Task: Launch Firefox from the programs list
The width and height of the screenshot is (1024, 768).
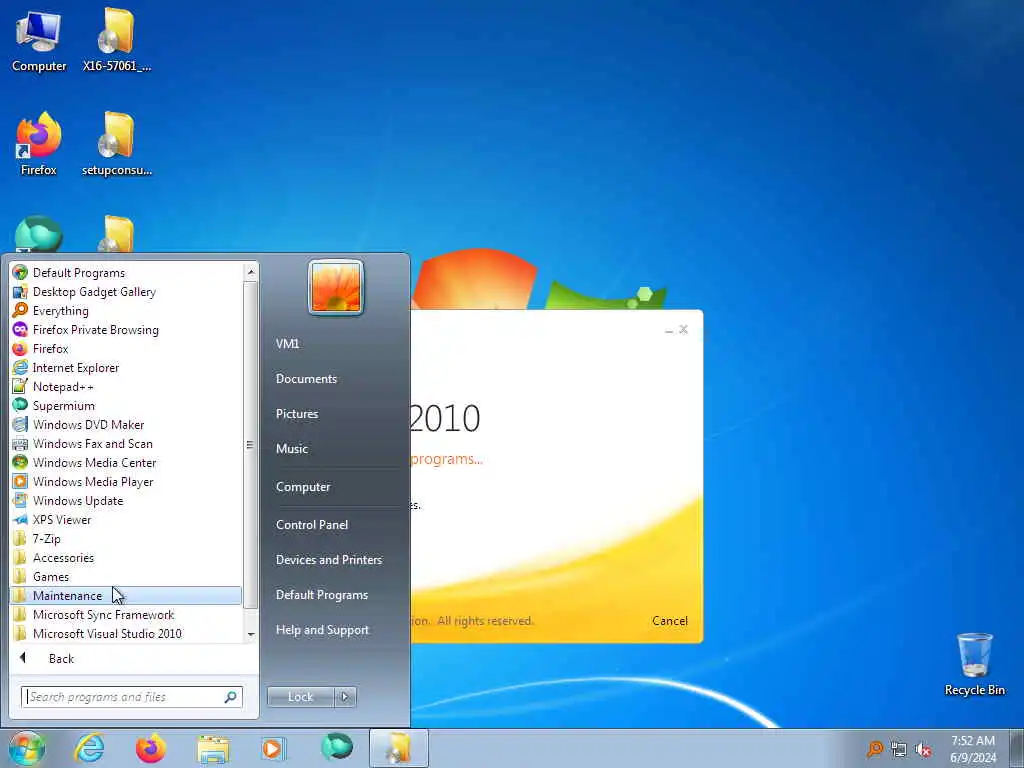Action: pos(126,349)
